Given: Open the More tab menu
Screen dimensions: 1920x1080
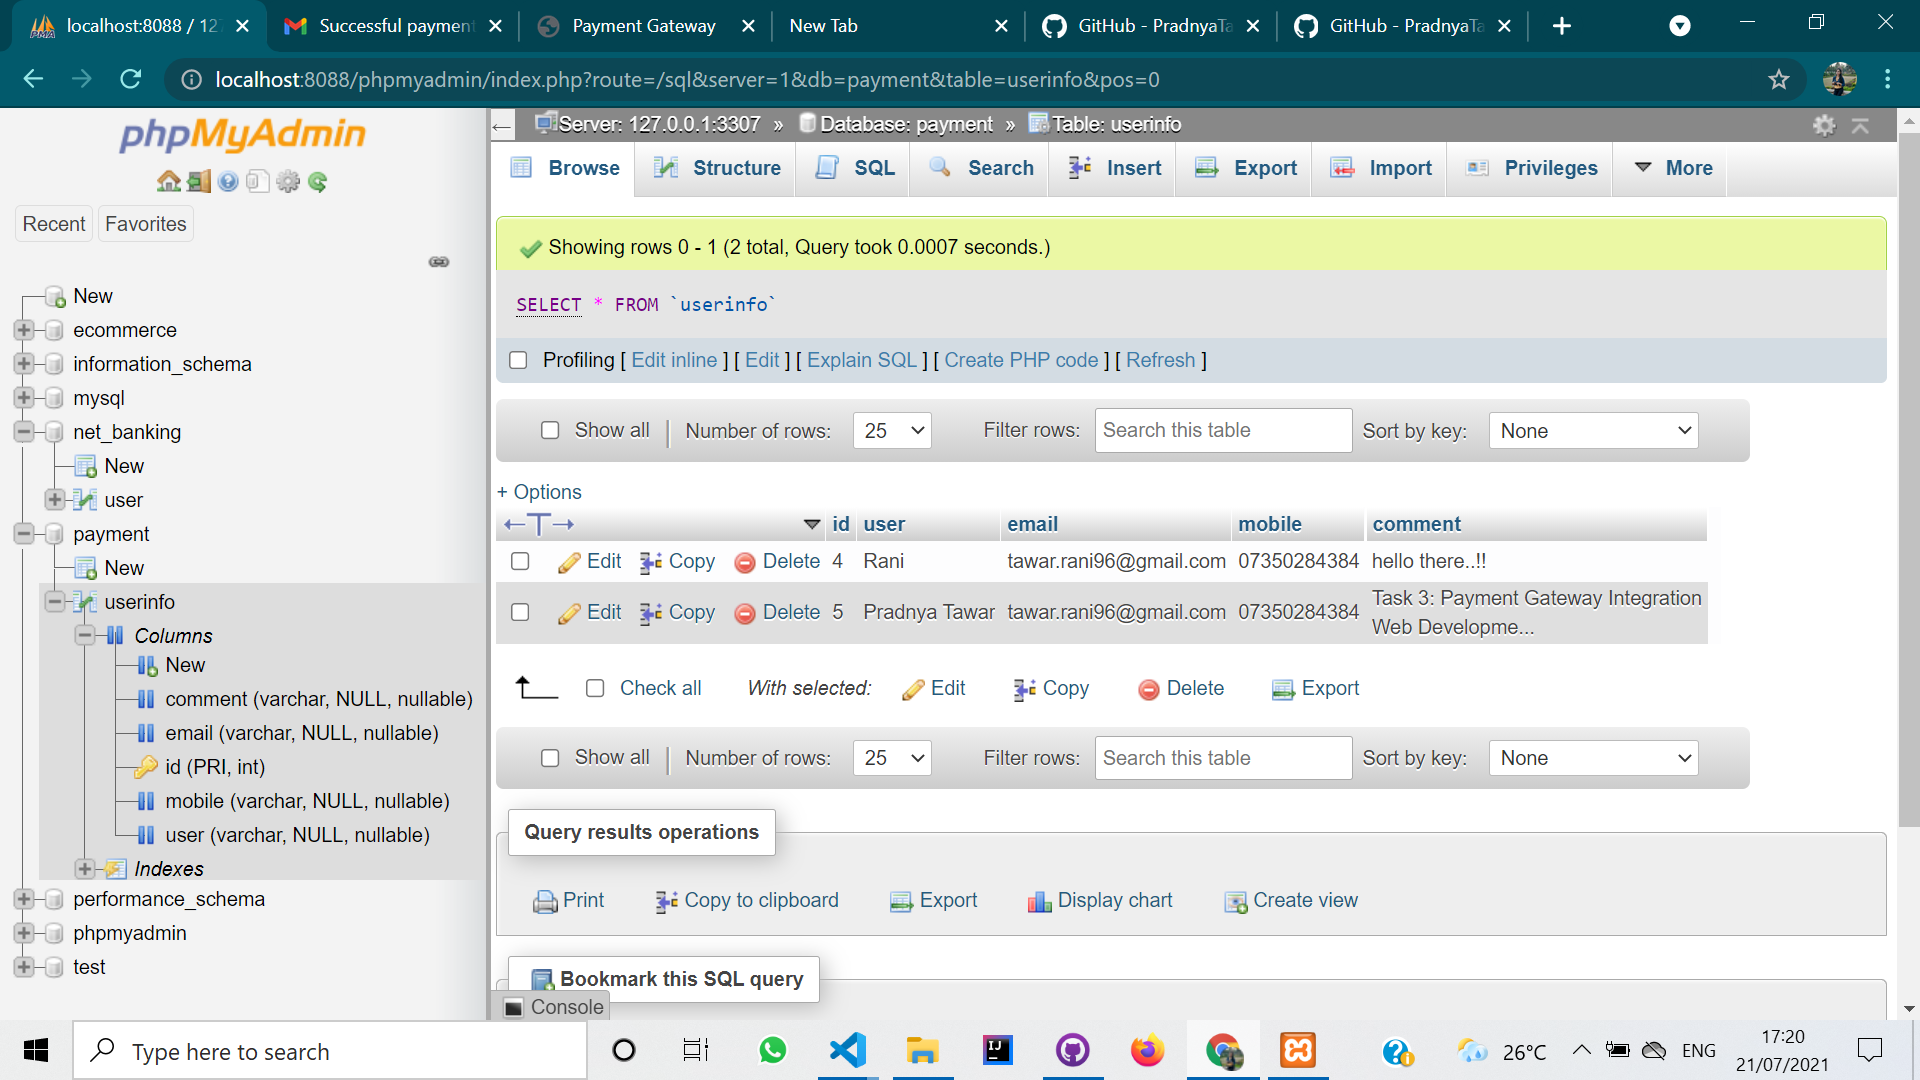Looking at the screenshot, I should tap(1674, 168).
